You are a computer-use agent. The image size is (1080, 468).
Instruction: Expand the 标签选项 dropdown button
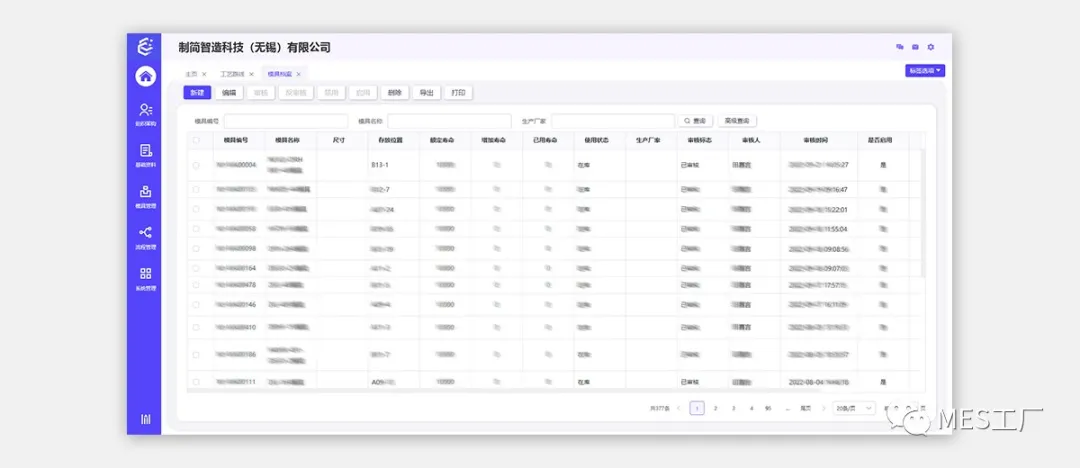[x=925, y=71]
